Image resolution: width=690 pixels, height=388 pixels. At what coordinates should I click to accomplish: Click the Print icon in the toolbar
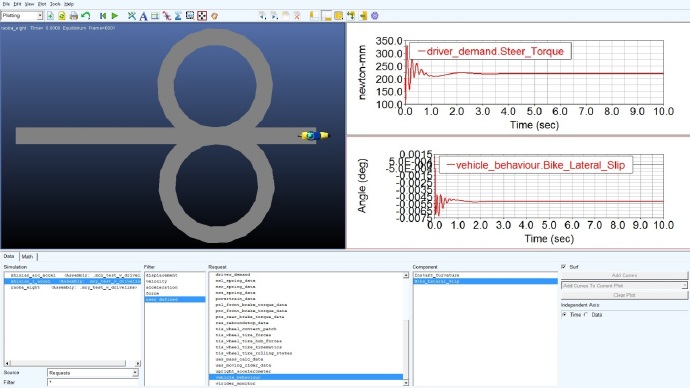pos(73,16)
